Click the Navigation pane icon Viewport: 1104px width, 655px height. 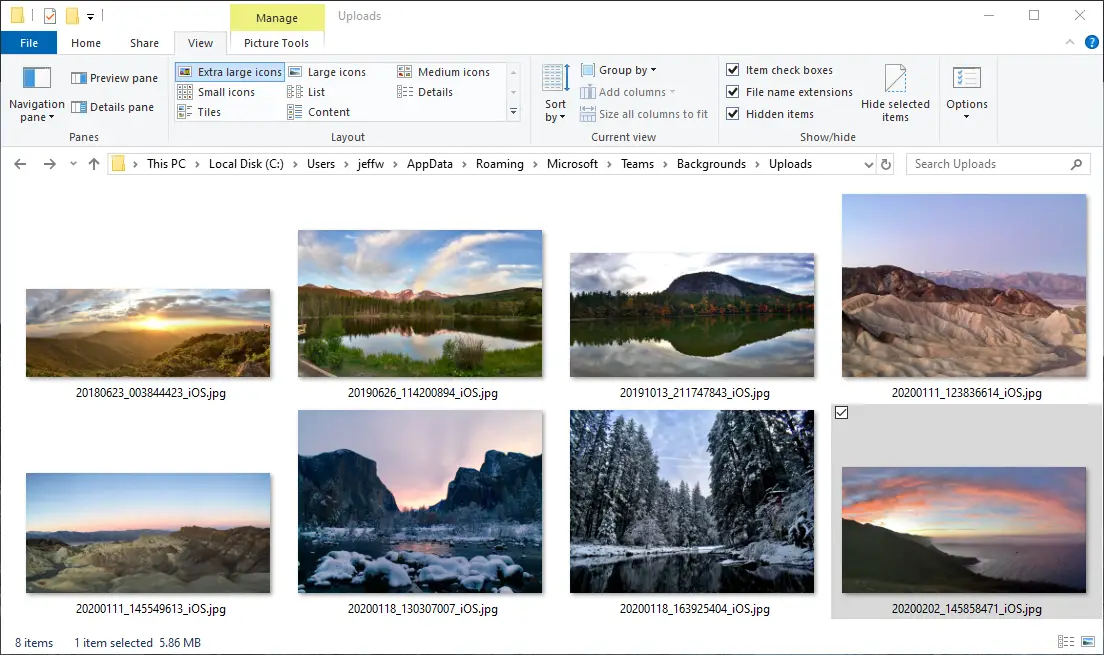click(x=36, y=78)
